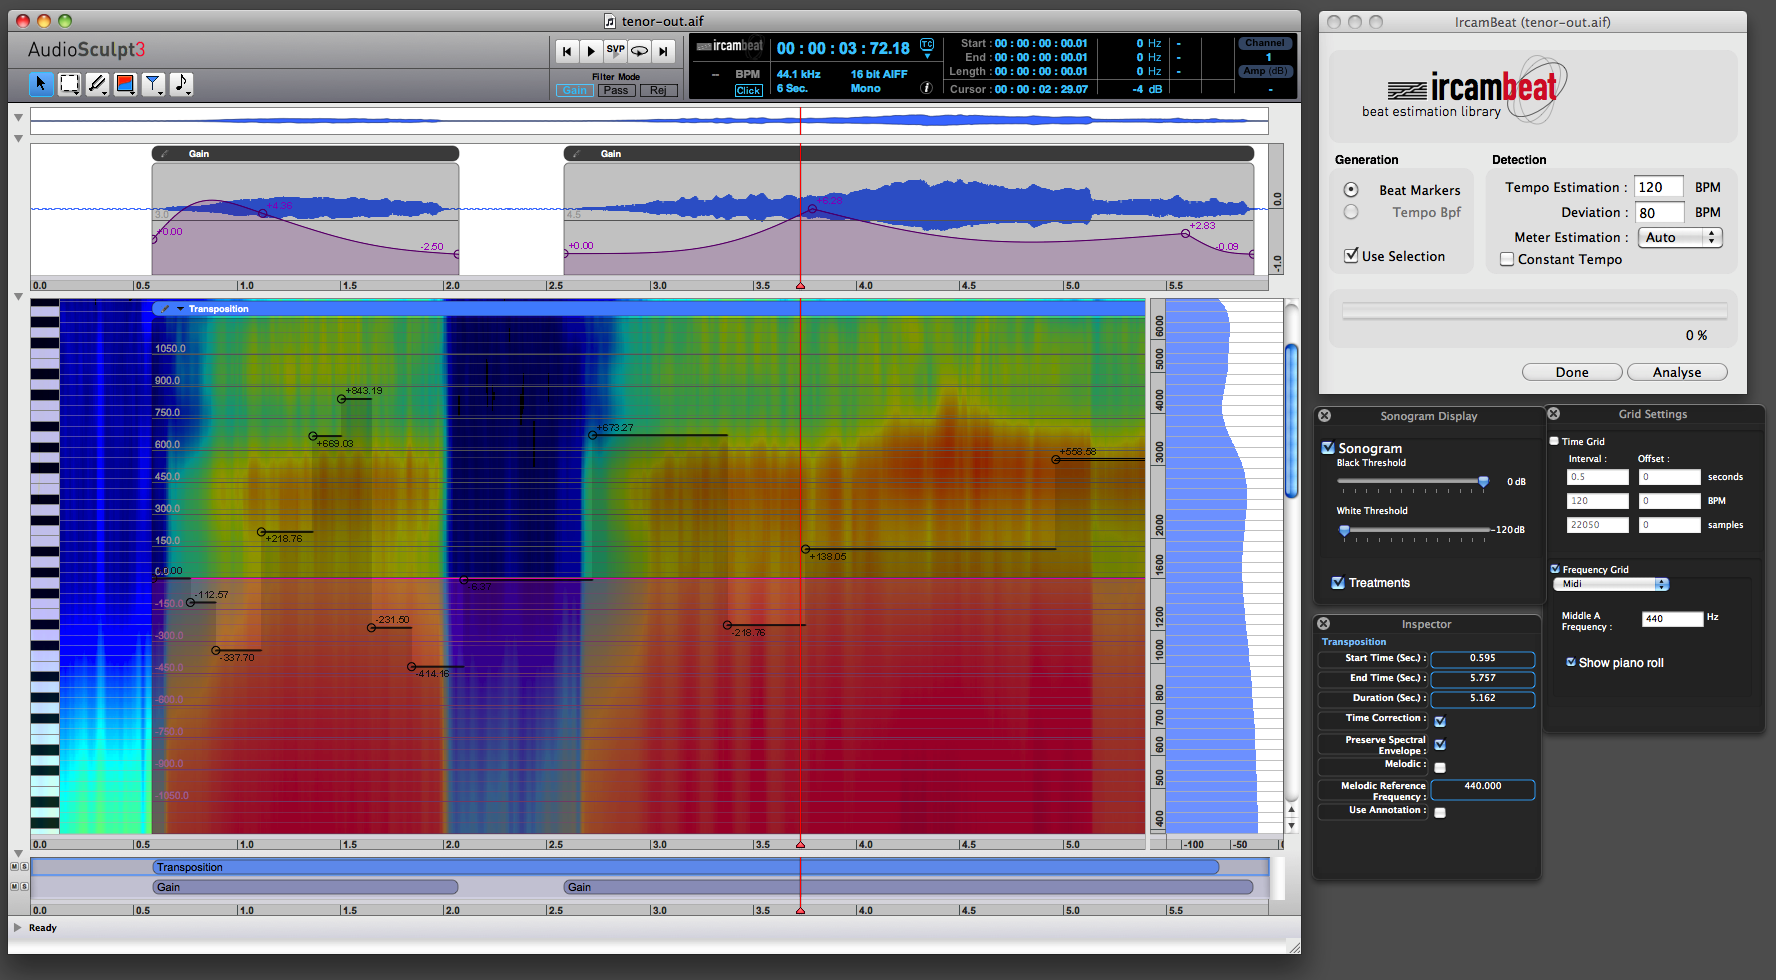Viewport: 1776px width, 980px height.
Task: Click the BPM Click button
Action: click(748, 90)
